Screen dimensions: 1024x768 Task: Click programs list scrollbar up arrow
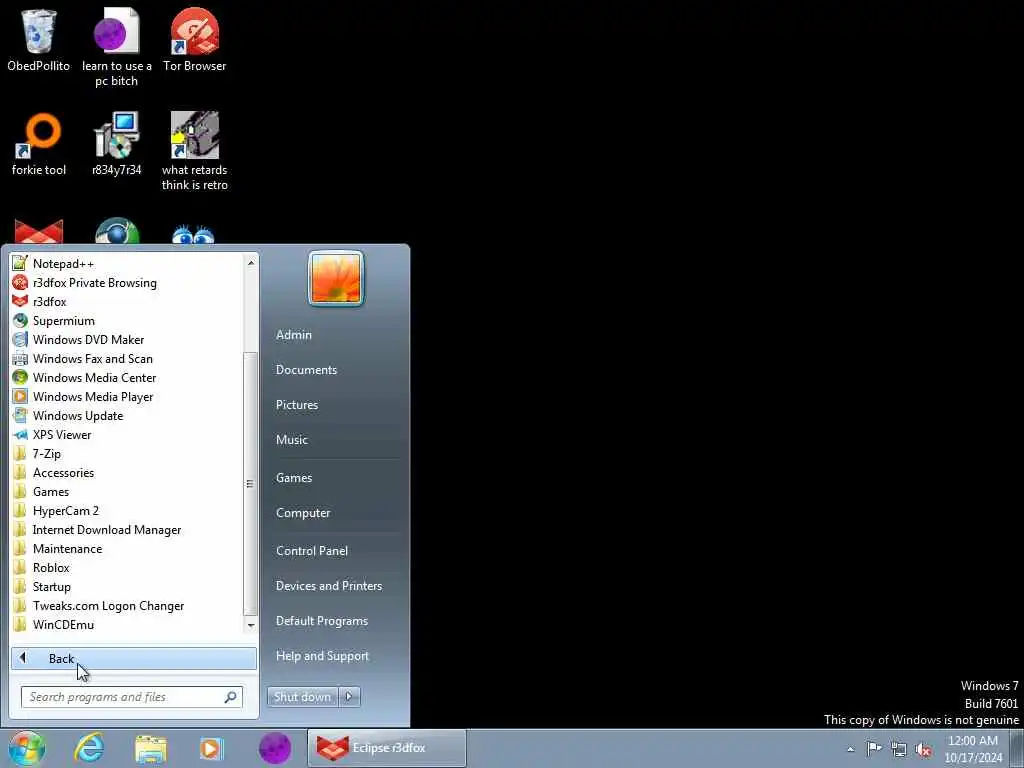[250, 263]
